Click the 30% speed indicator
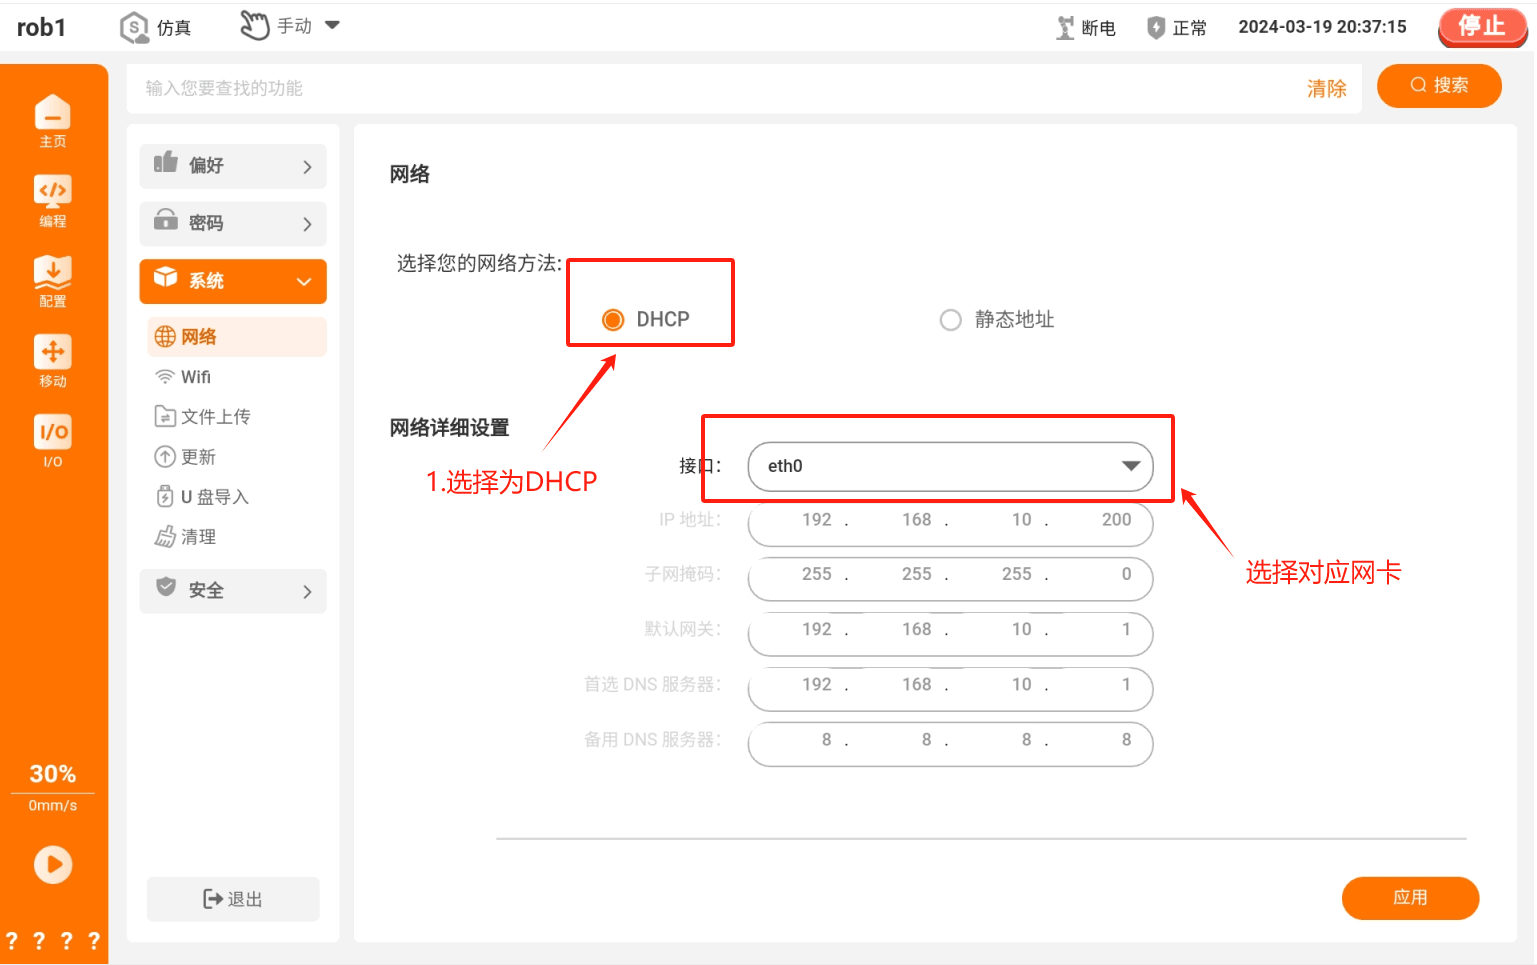1537x965 pixels. pos(53,774)
